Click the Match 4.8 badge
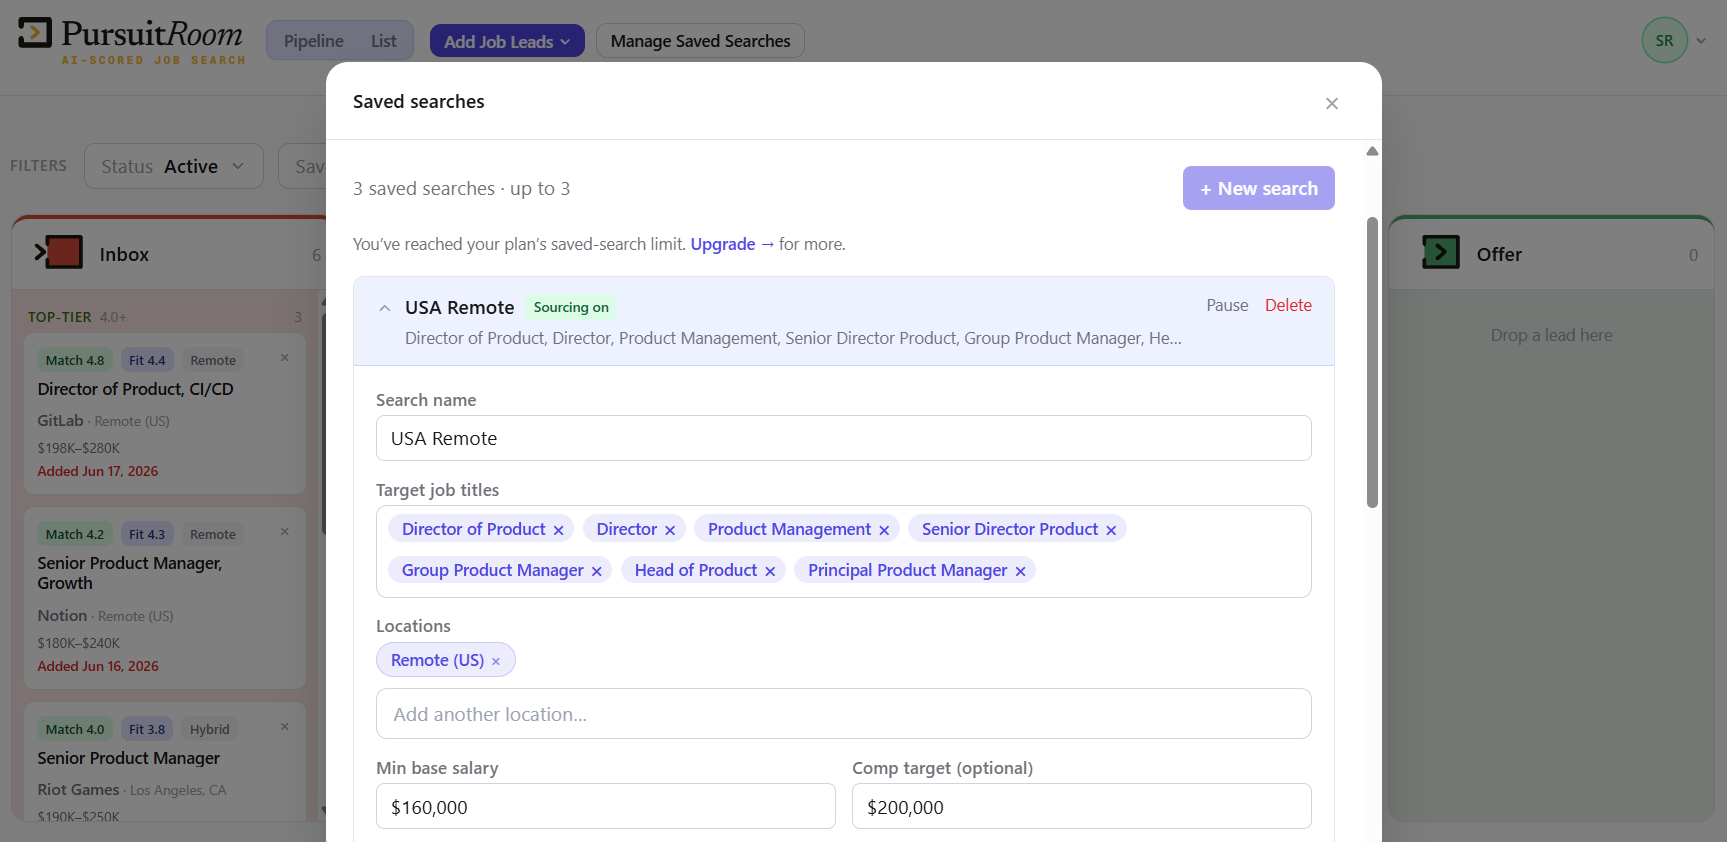 coord(75,360)
